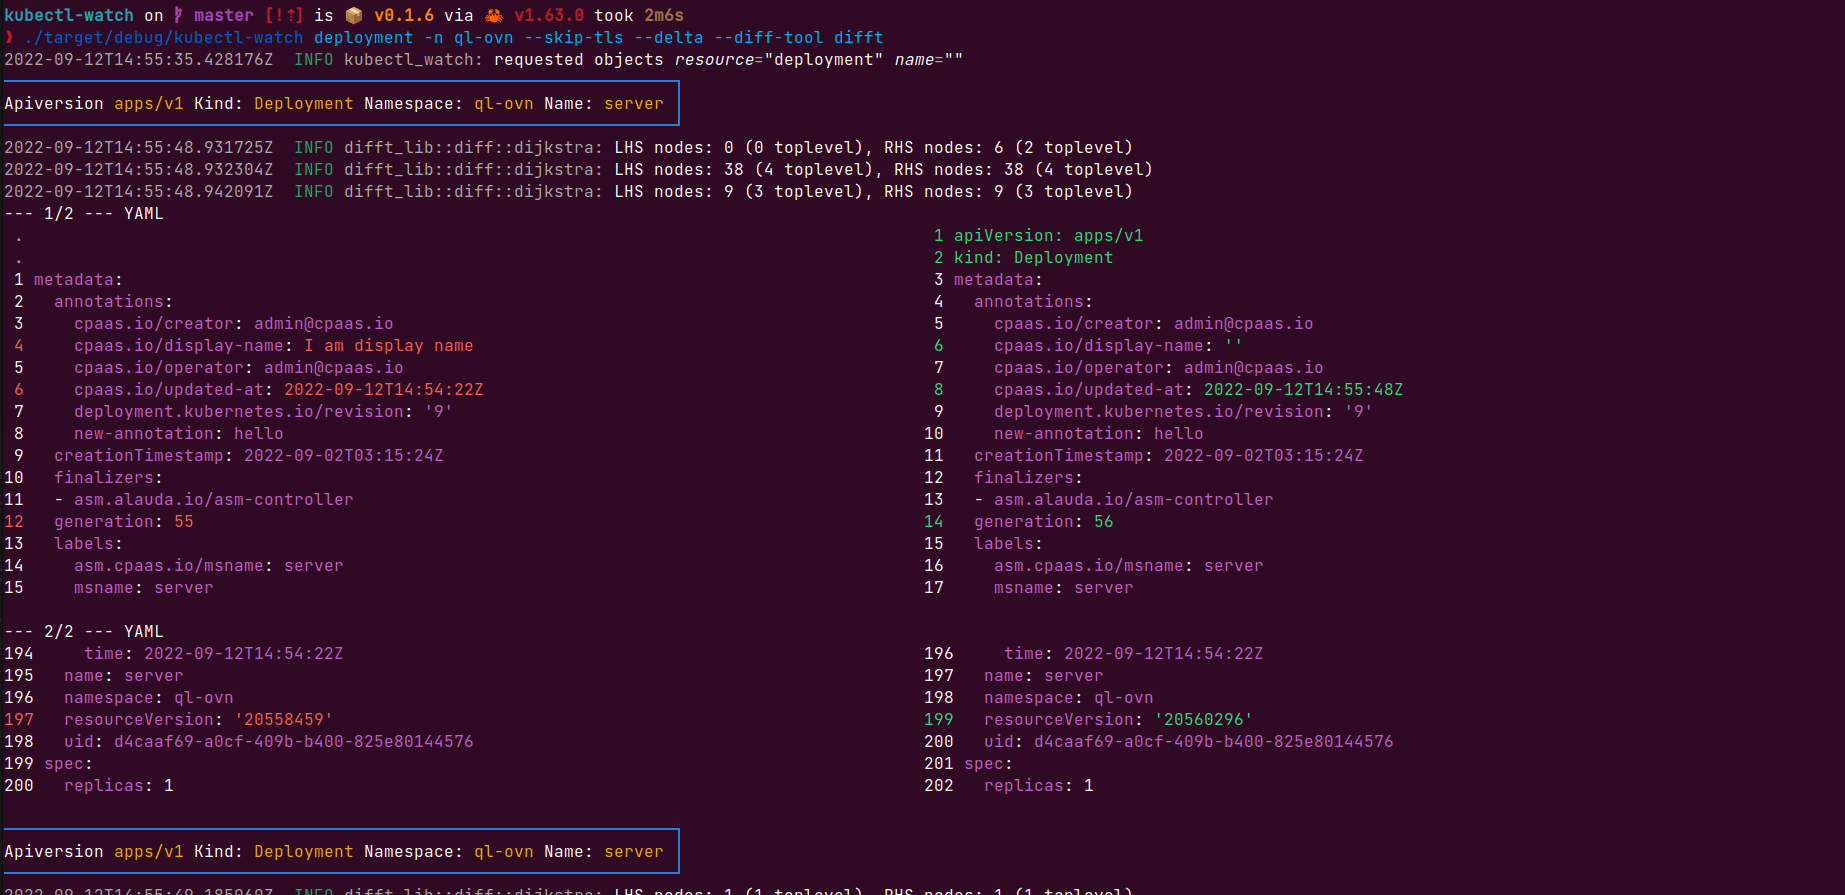The height and width of the screenshot is (895, 1845).
Task: Click resource="deployment" in the log line
Action: coord(779,59)
